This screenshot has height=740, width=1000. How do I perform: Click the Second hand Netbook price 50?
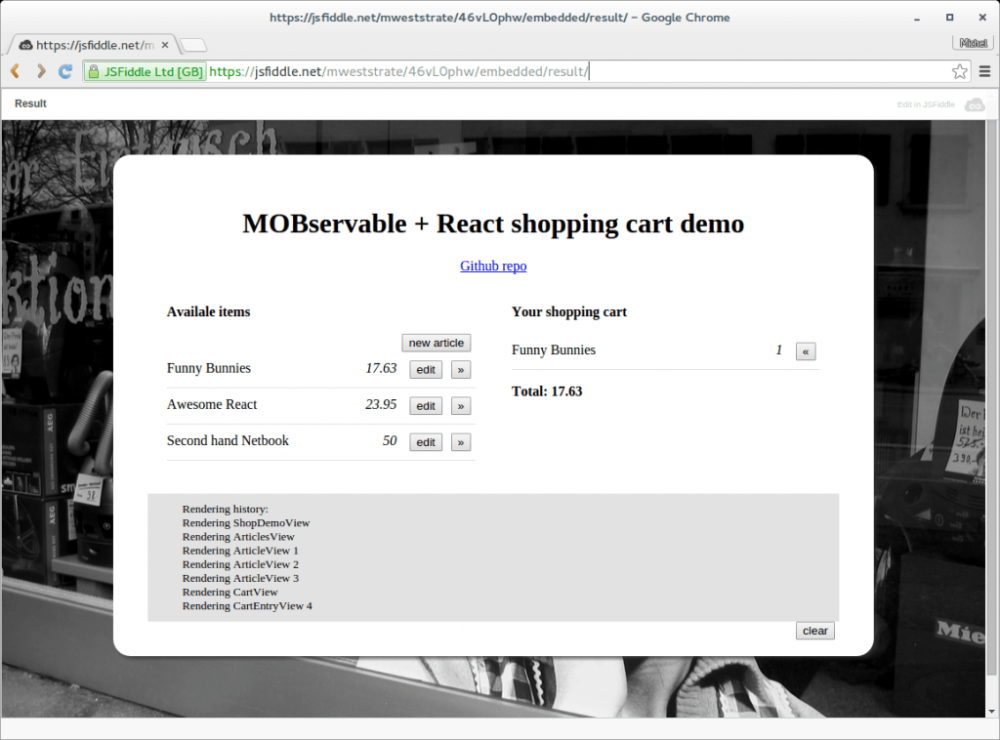click(x=390, y=441)
